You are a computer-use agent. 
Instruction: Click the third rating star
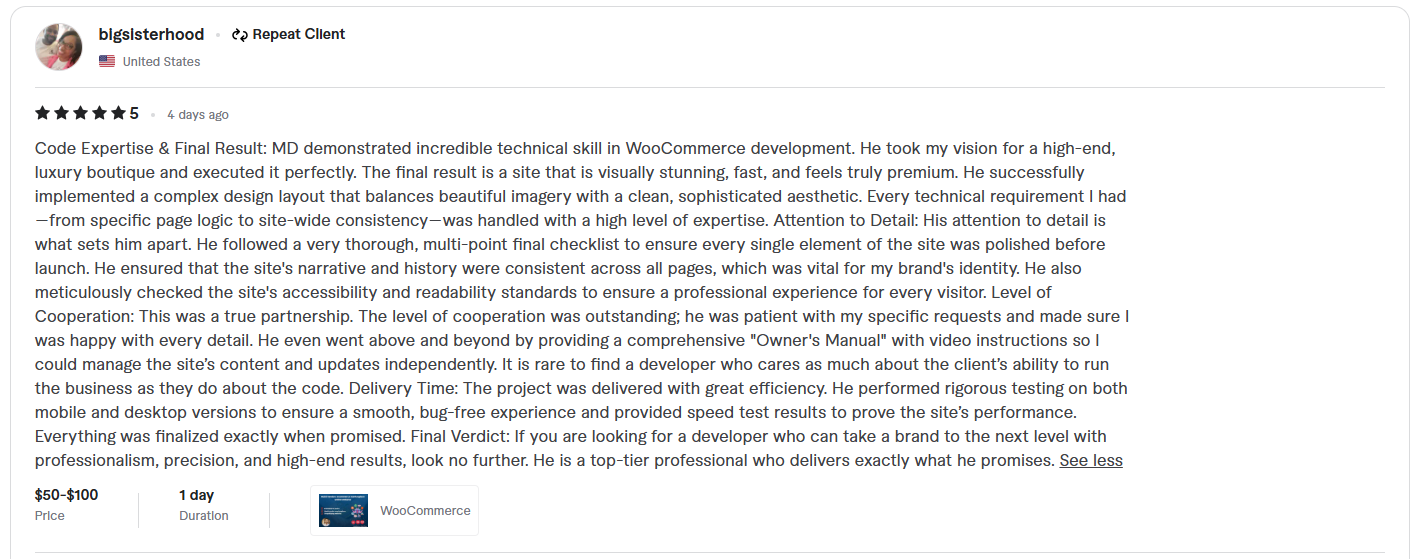tap(80, 113)
